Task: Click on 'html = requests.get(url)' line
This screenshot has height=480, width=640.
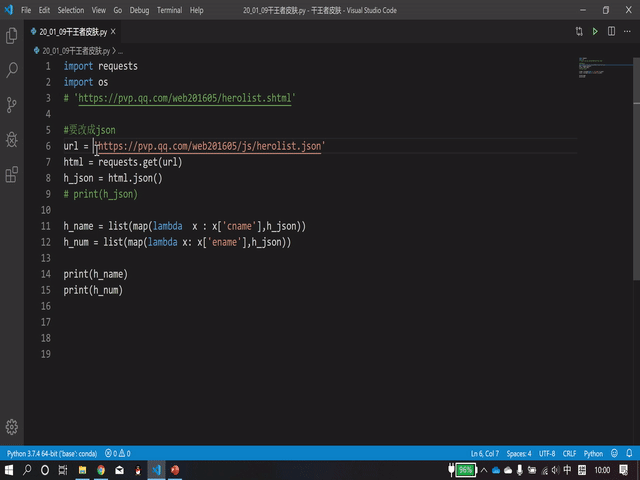Action: coord(123,162)
